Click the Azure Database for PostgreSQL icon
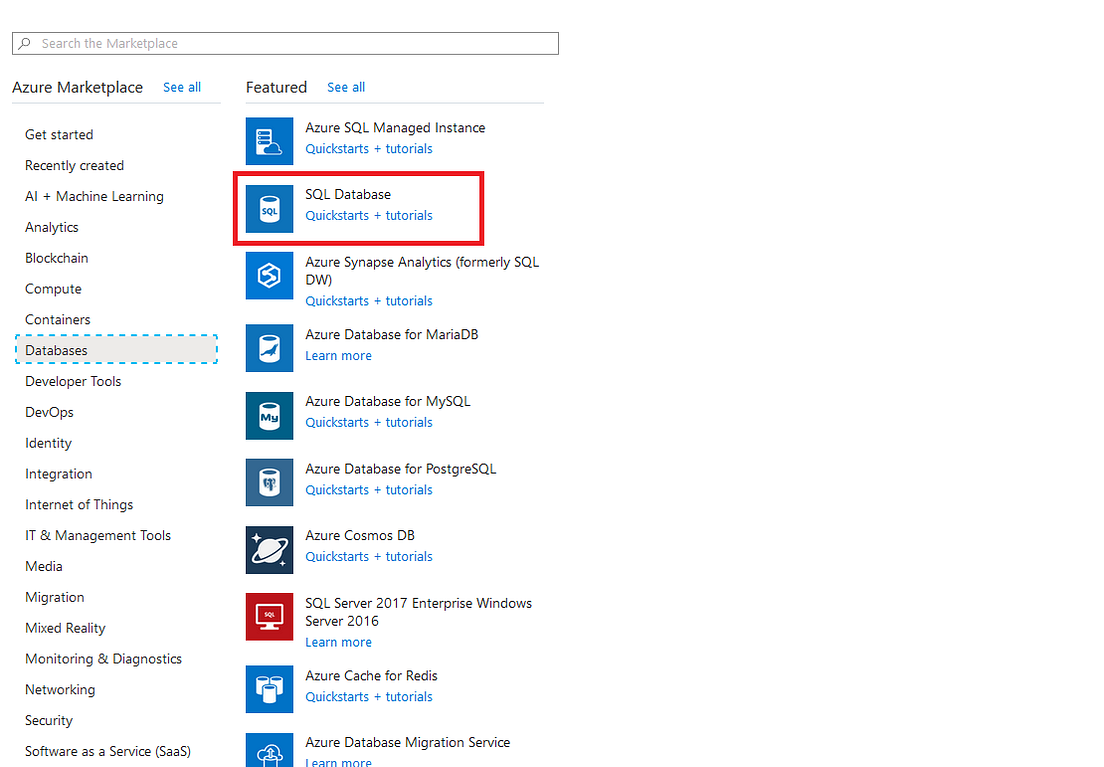 tap(269, 482)
